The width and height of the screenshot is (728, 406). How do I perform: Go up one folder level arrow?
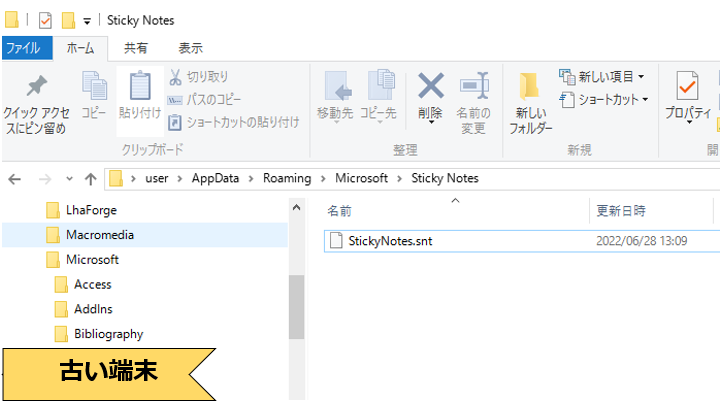pos(91,179)
